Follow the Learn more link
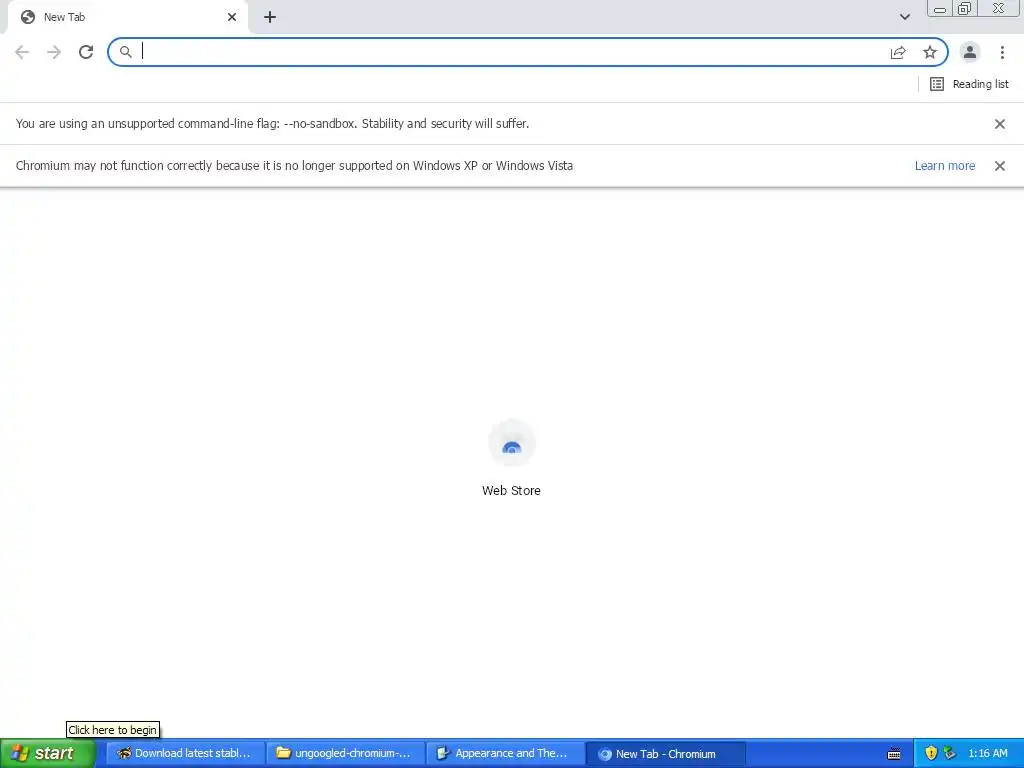 945,166
